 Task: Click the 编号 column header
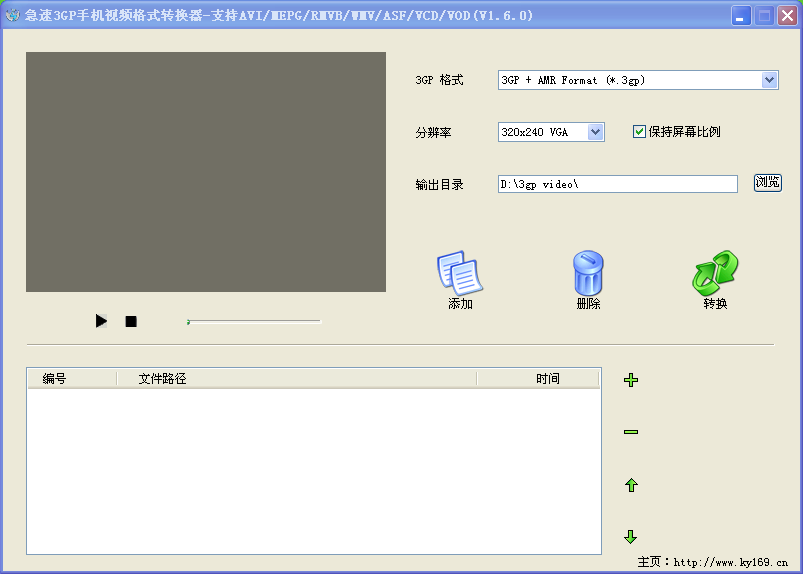point(72,378)
